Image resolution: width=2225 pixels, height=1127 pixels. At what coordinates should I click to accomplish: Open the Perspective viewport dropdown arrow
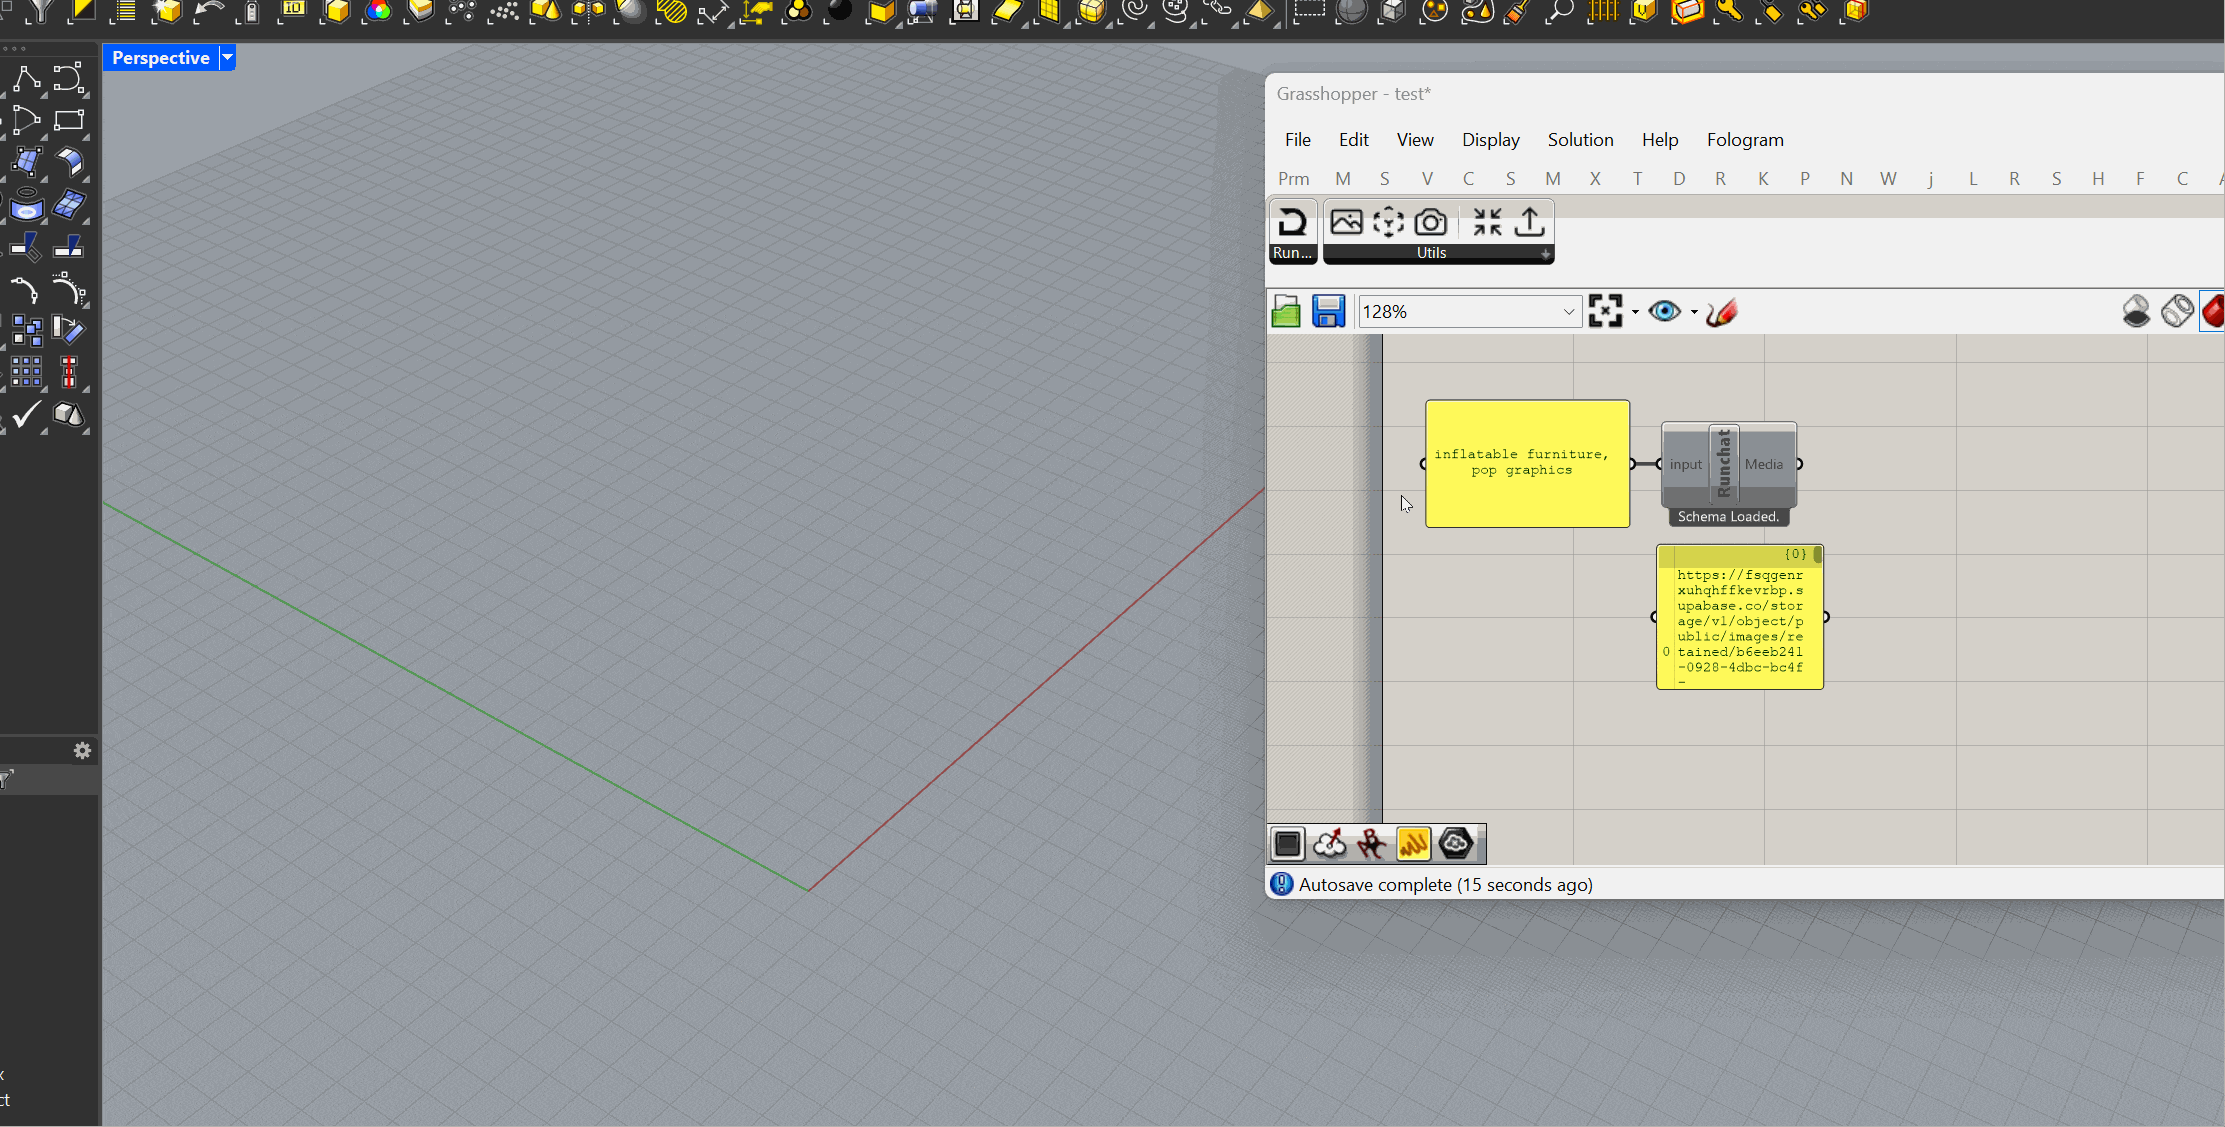pos(228,58)
